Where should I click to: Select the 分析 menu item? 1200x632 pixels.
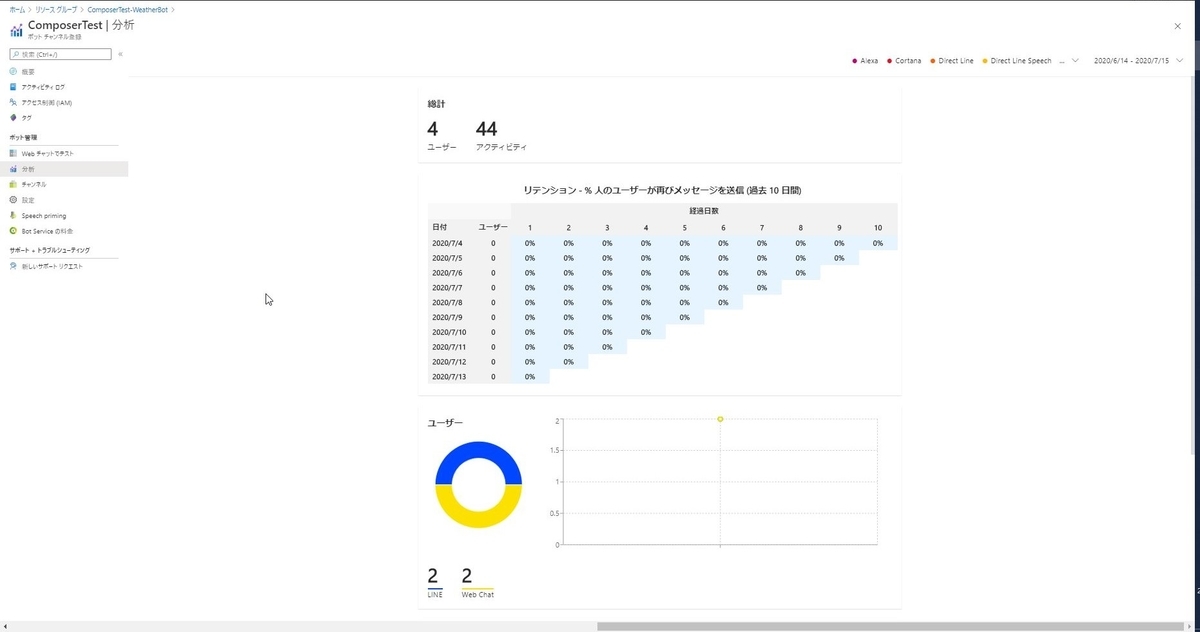click(64, 169)
